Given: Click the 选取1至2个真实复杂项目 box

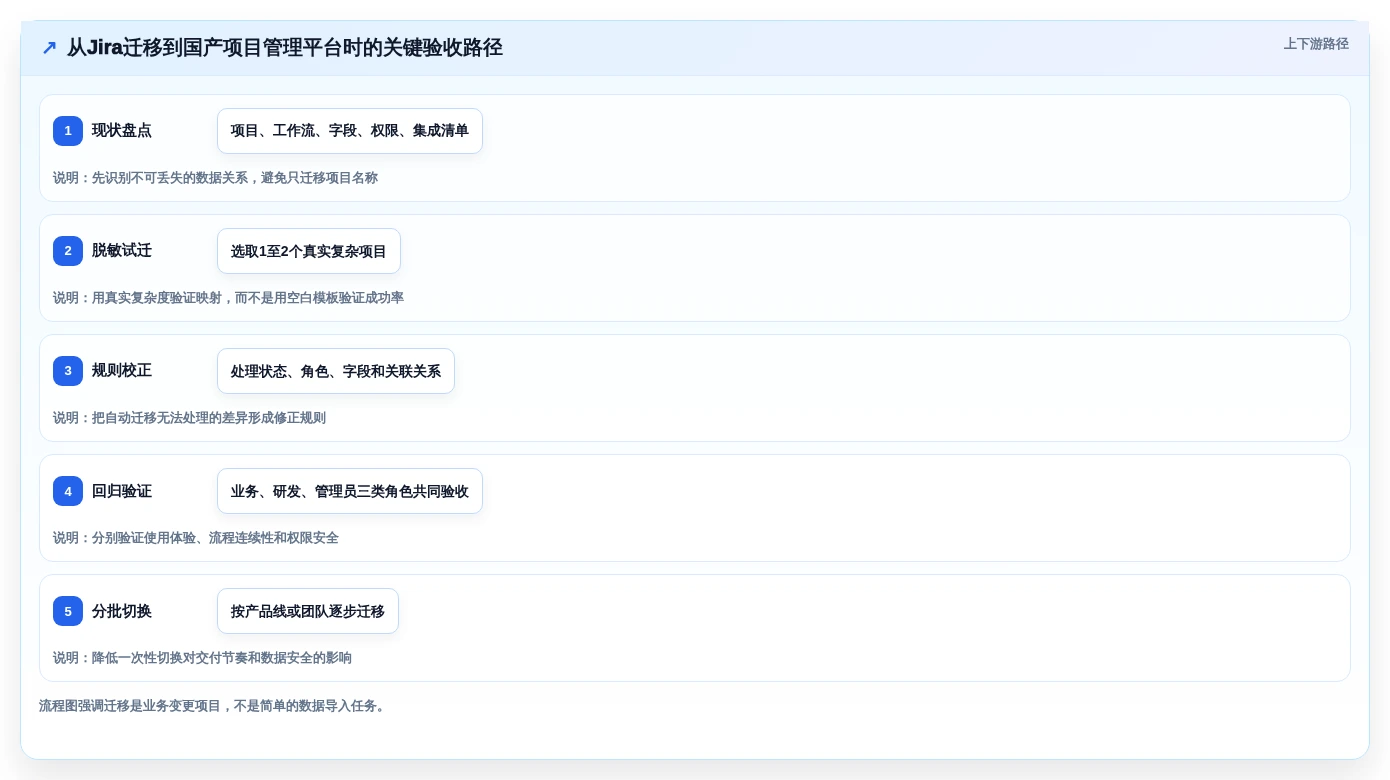Looking at the screenshot, I should click(309, 251).
